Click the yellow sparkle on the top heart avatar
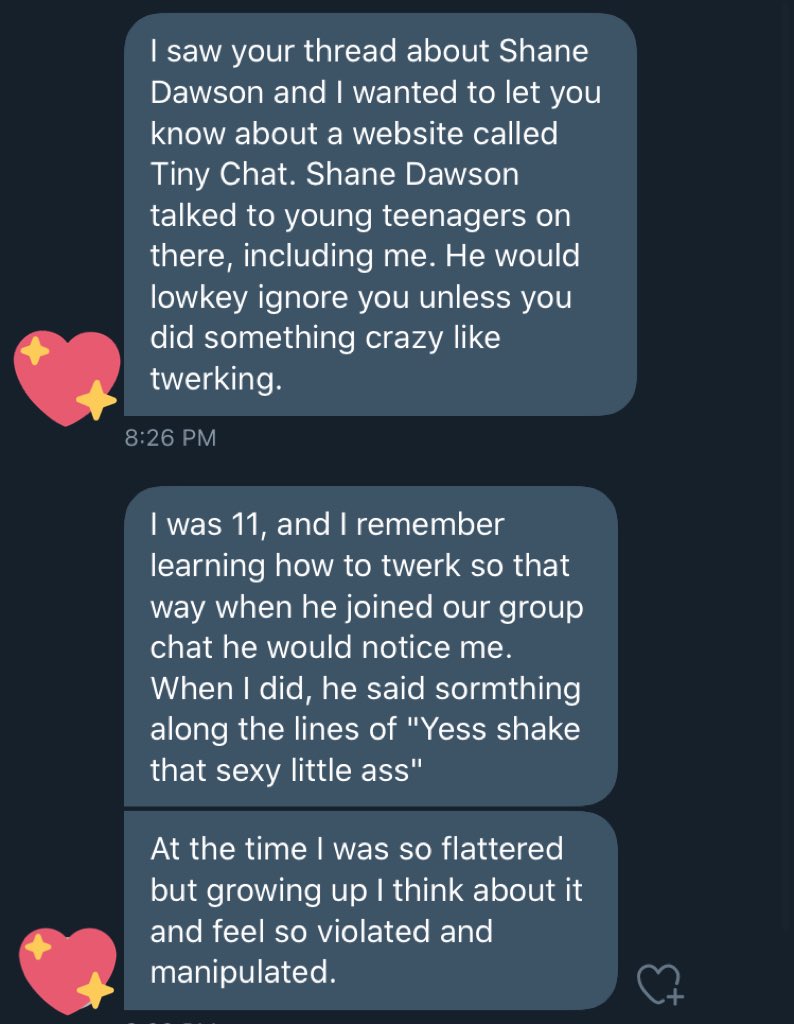Screen dimensions: 794x1024 96,400
